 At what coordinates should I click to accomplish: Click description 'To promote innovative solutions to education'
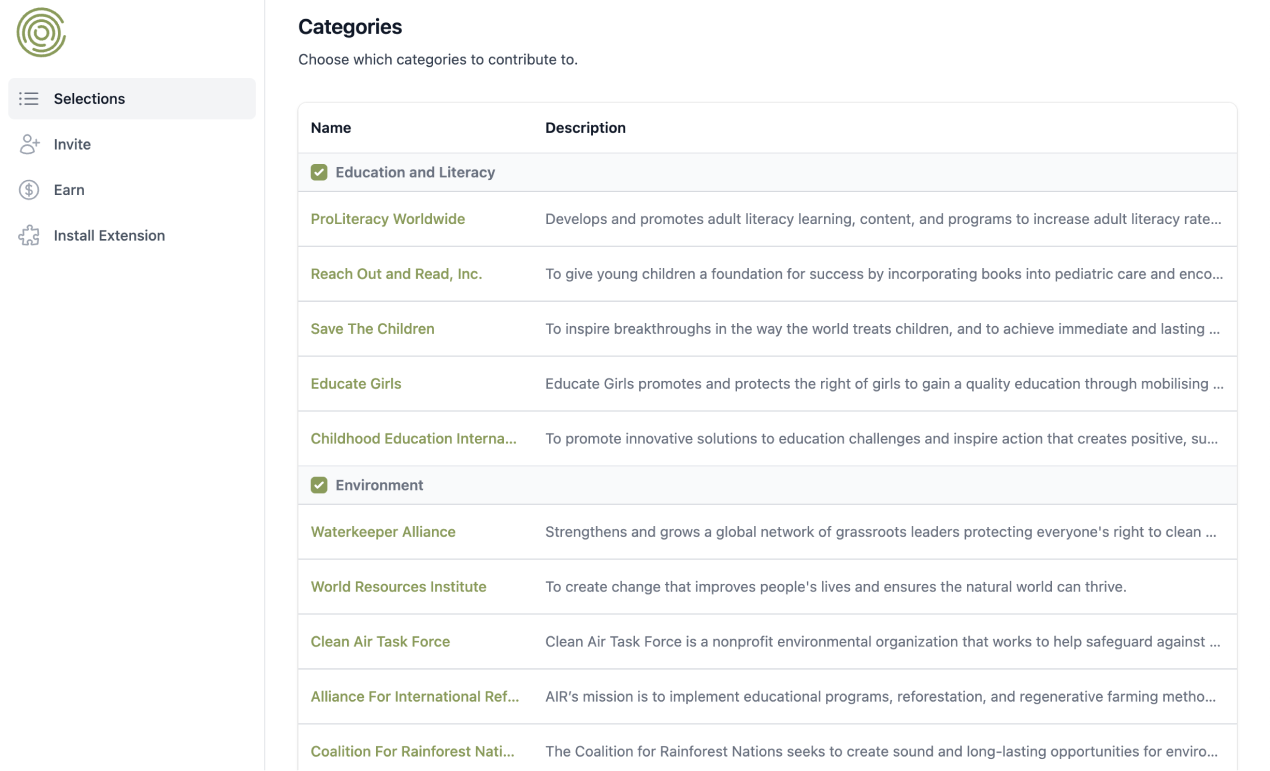(881, 439)
